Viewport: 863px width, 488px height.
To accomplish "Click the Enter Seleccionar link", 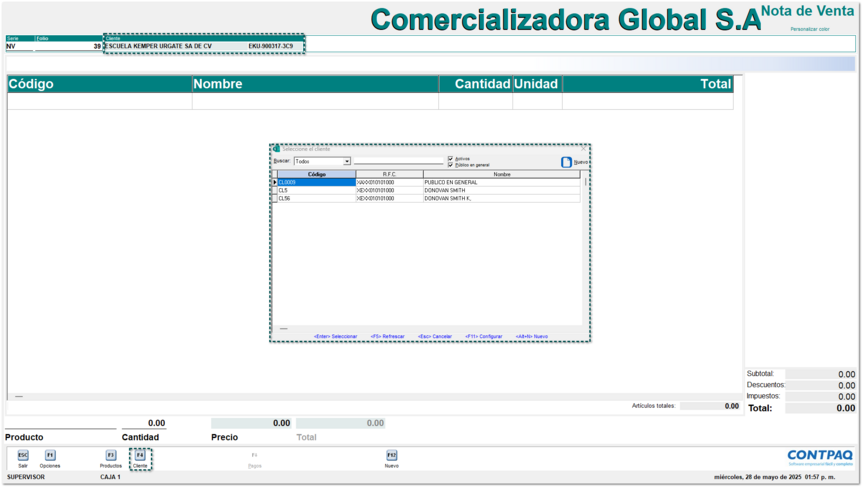I will pos(335,336).
